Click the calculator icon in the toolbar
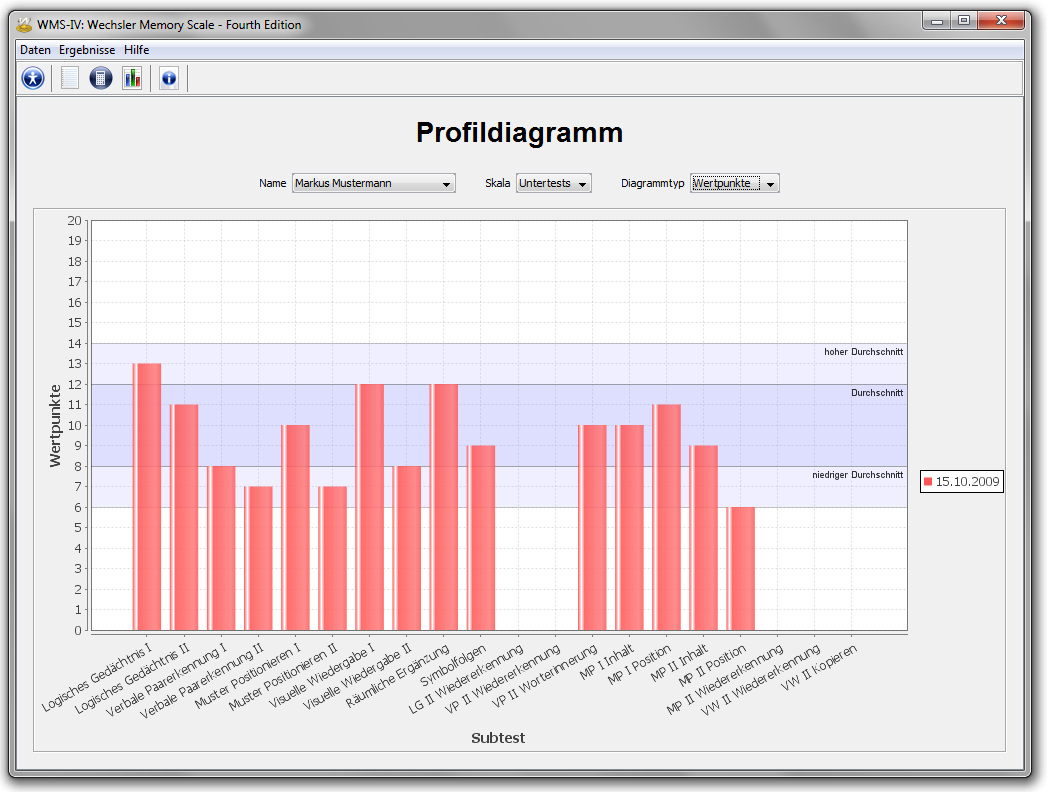 [101, 78]
